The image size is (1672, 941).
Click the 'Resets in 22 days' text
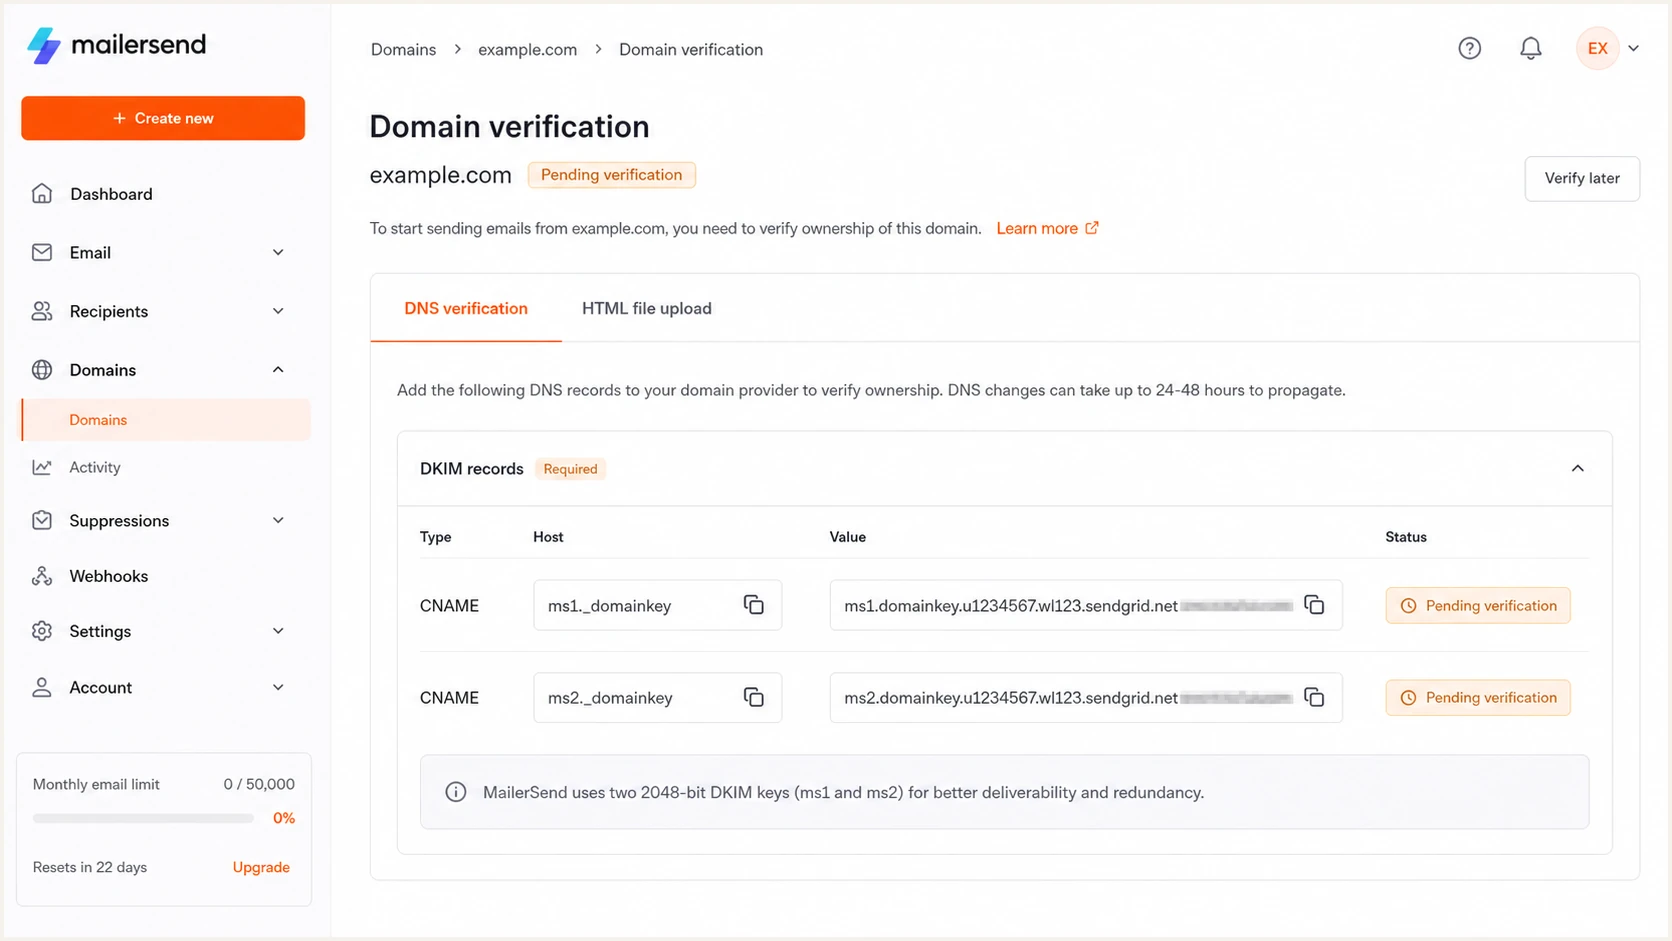90,867
